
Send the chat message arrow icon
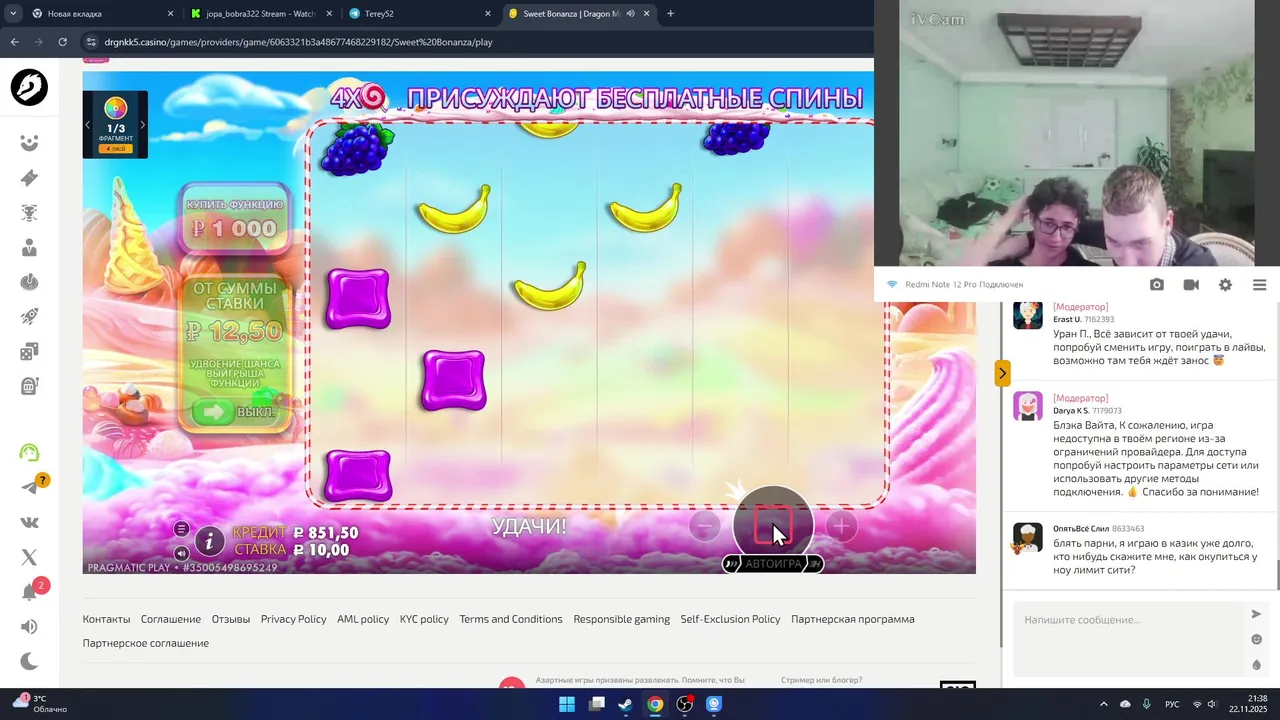[1257, 614]
